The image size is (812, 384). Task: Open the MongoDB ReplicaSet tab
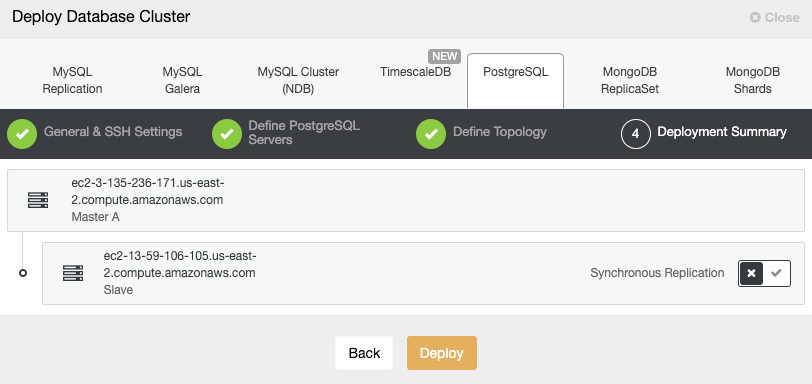pyautogui.click(x=630, y=80)
